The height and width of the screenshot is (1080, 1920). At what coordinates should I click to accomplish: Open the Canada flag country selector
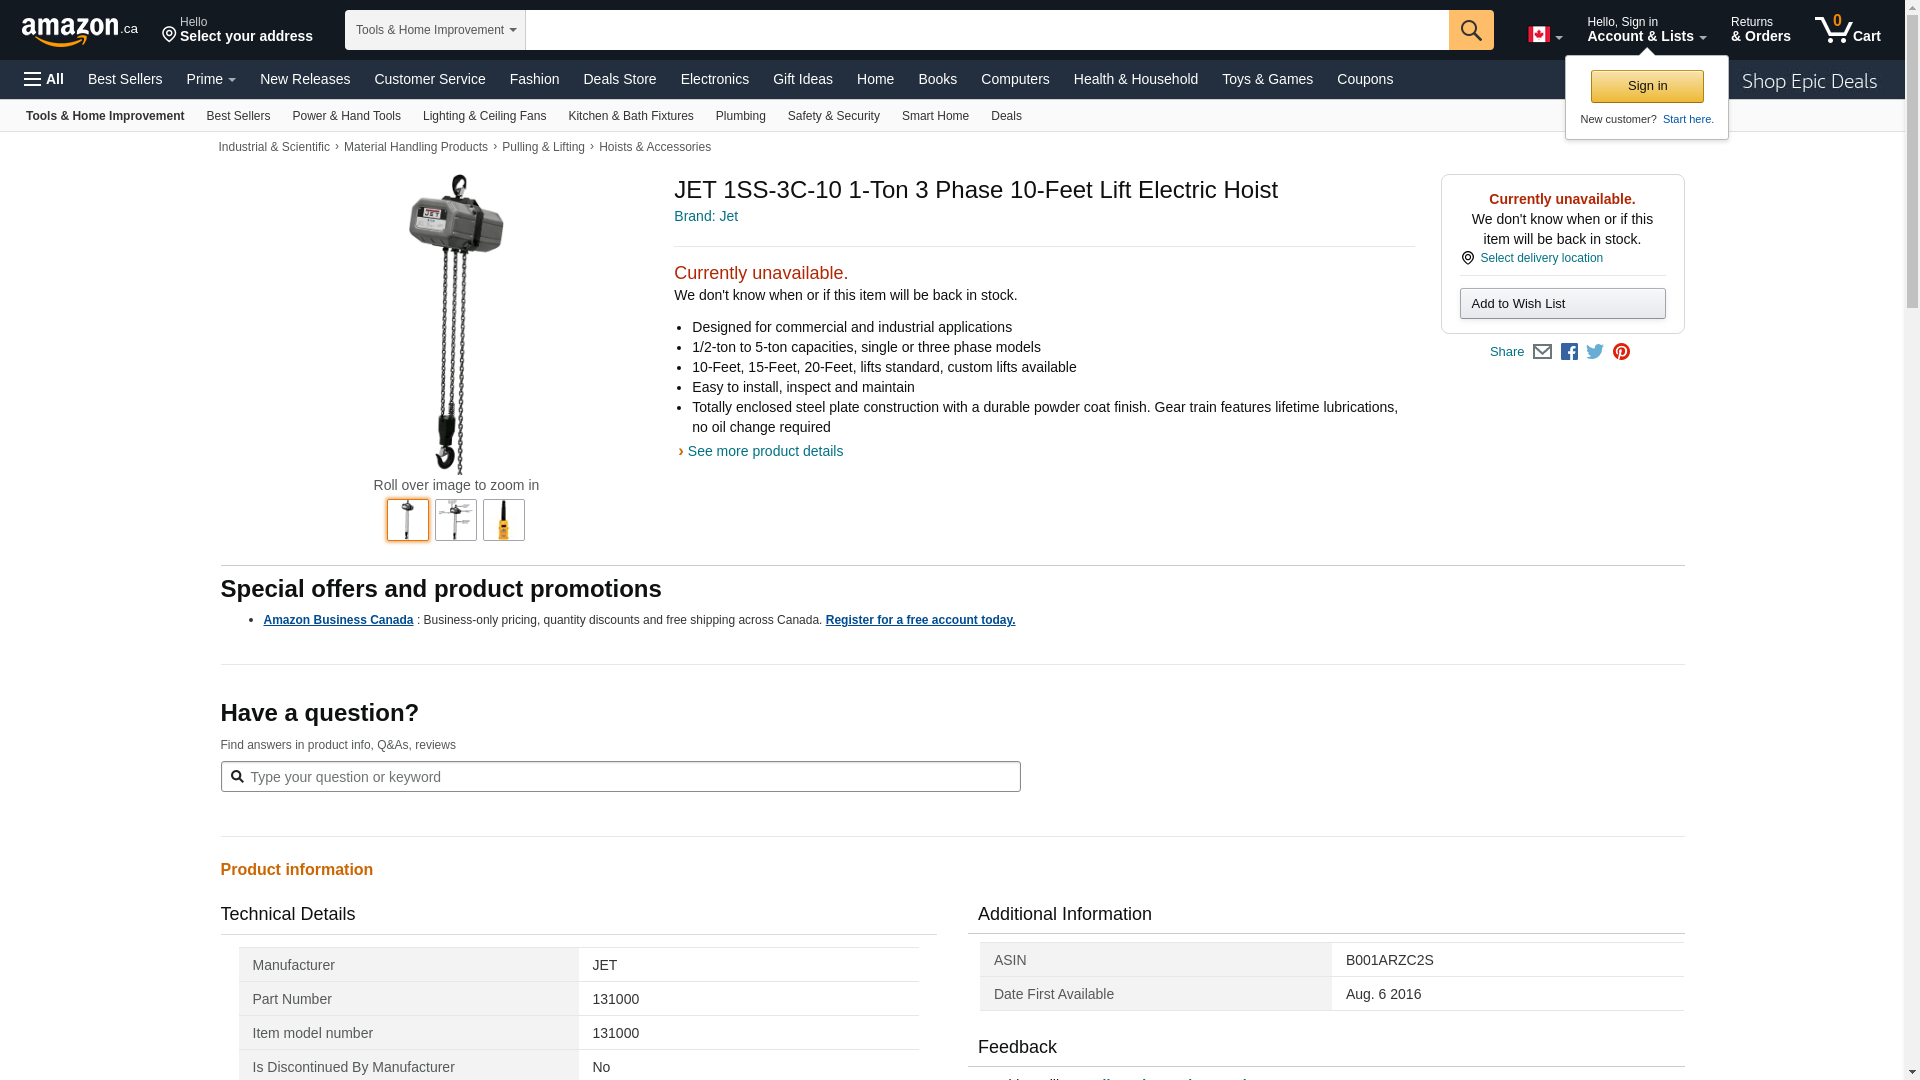point(1545,35)
